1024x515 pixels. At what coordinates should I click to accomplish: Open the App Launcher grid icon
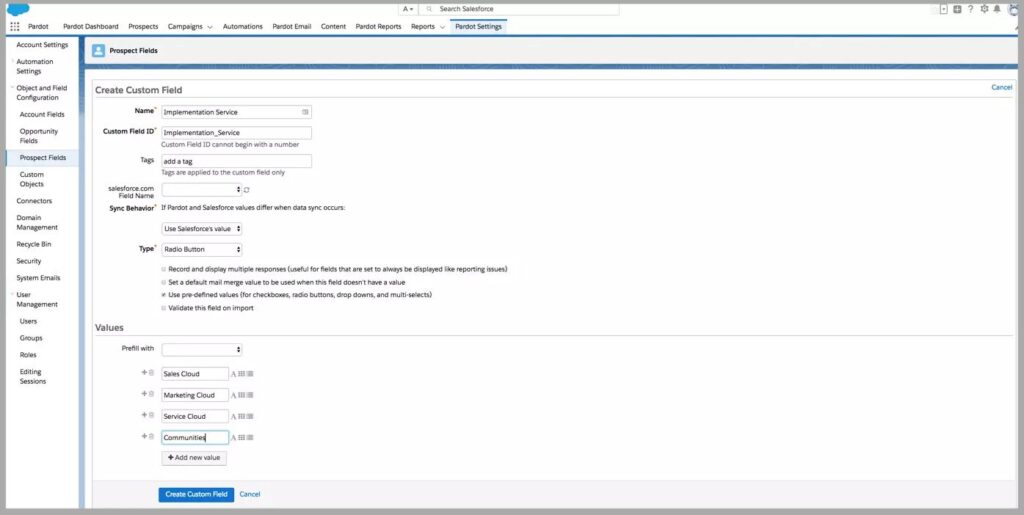point(14,27)
